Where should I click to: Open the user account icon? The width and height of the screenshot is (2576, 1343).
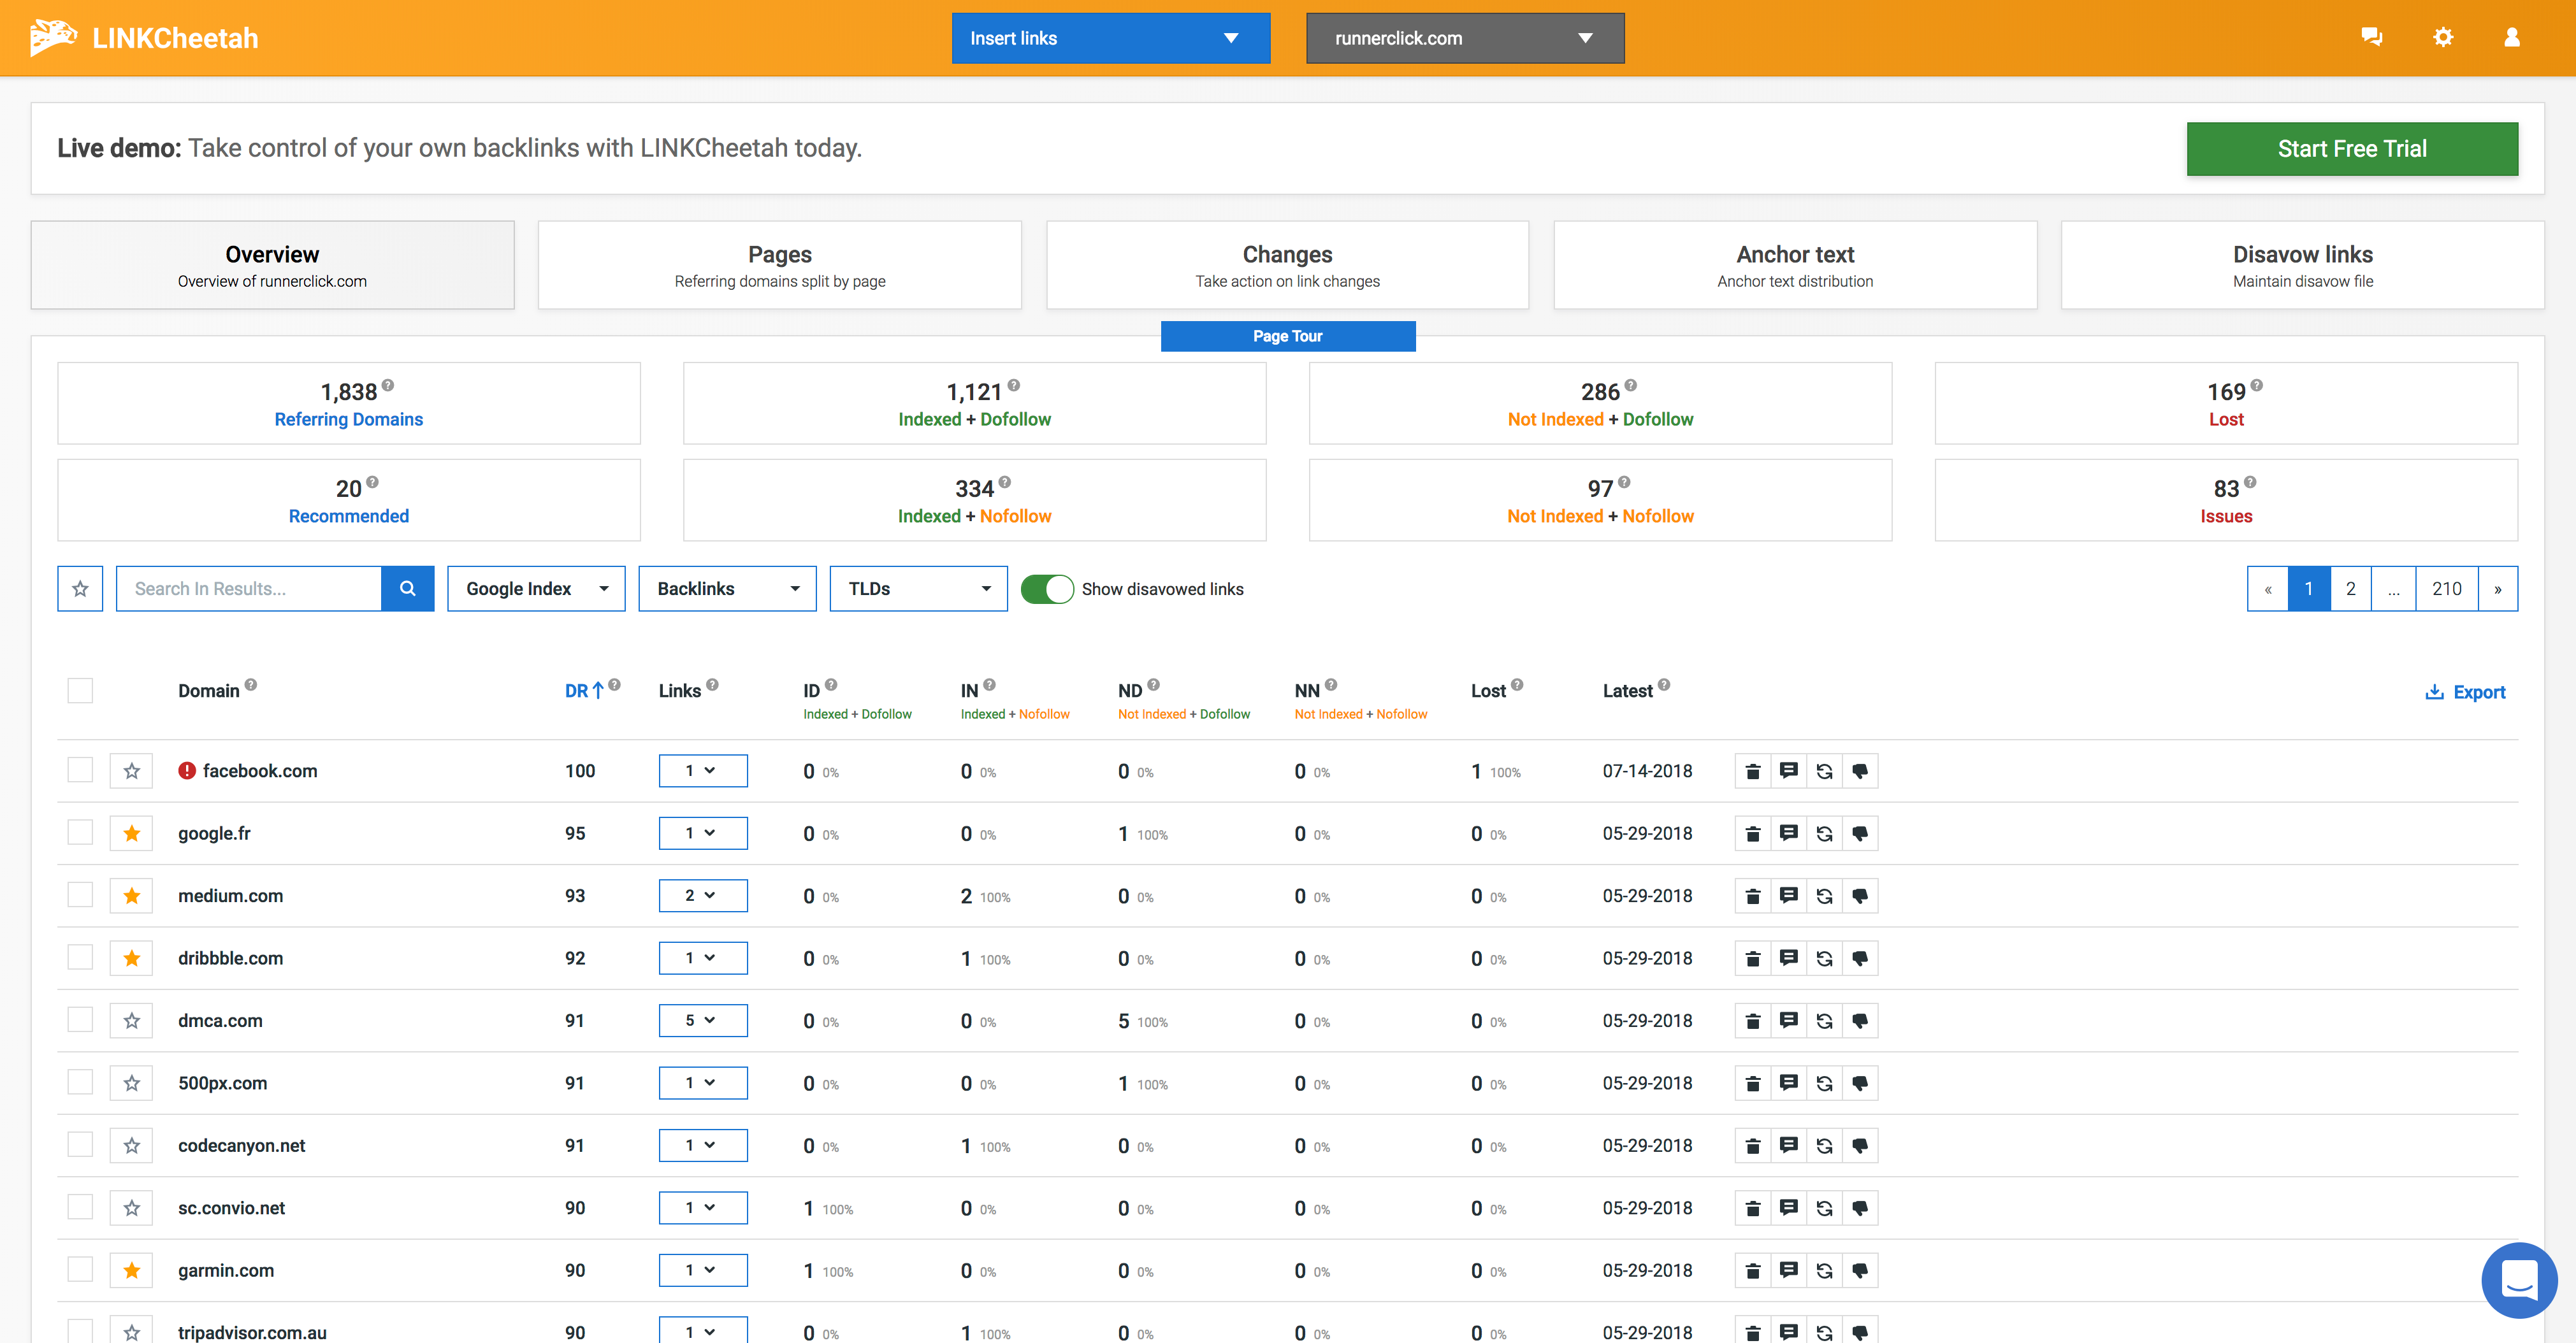2512,38
